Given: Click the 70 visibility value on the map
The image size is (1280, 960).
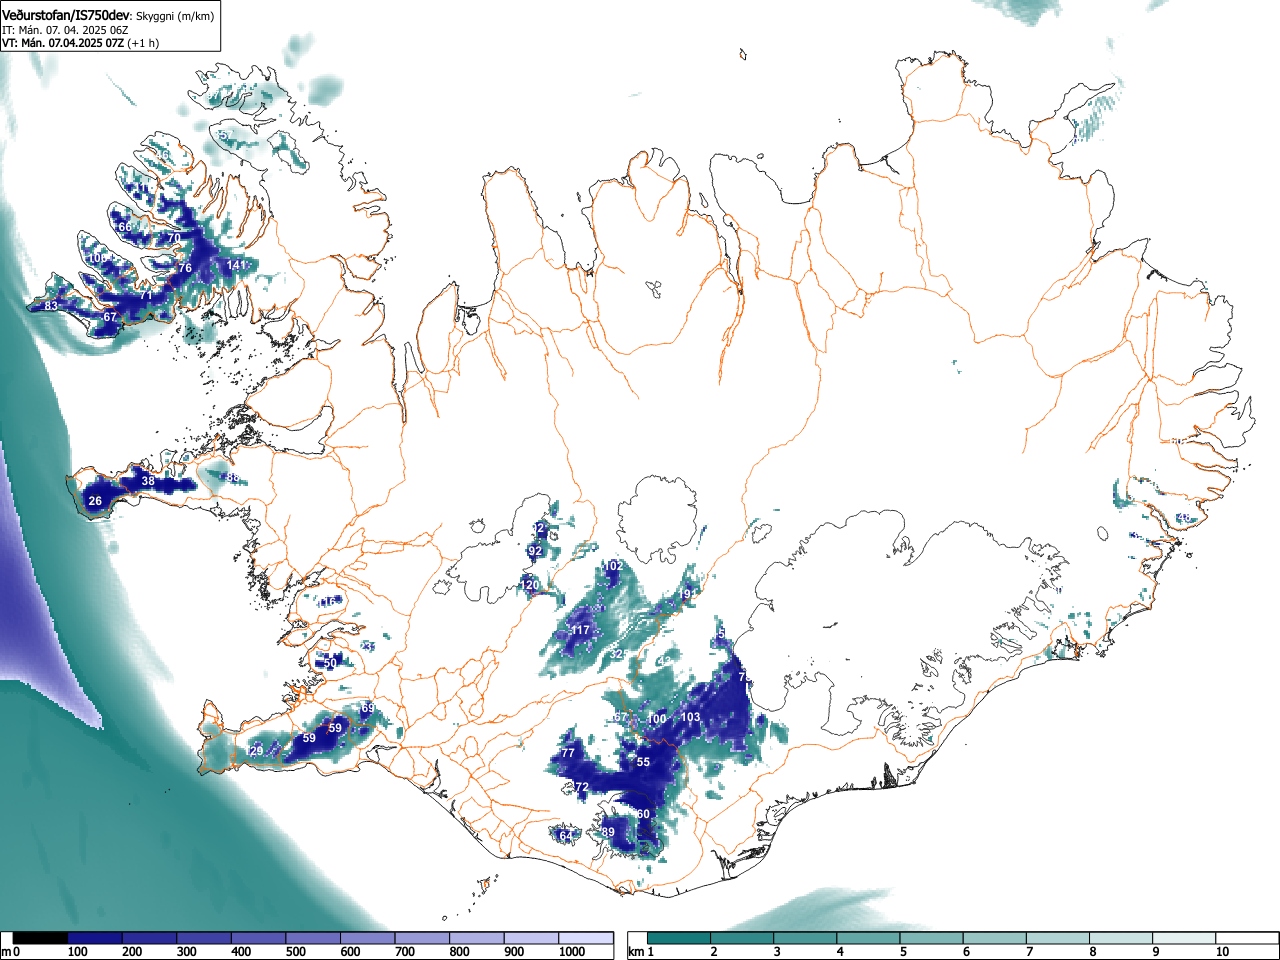Looking at the screenshot, I should pyautogui.click(x=174, y=238).
